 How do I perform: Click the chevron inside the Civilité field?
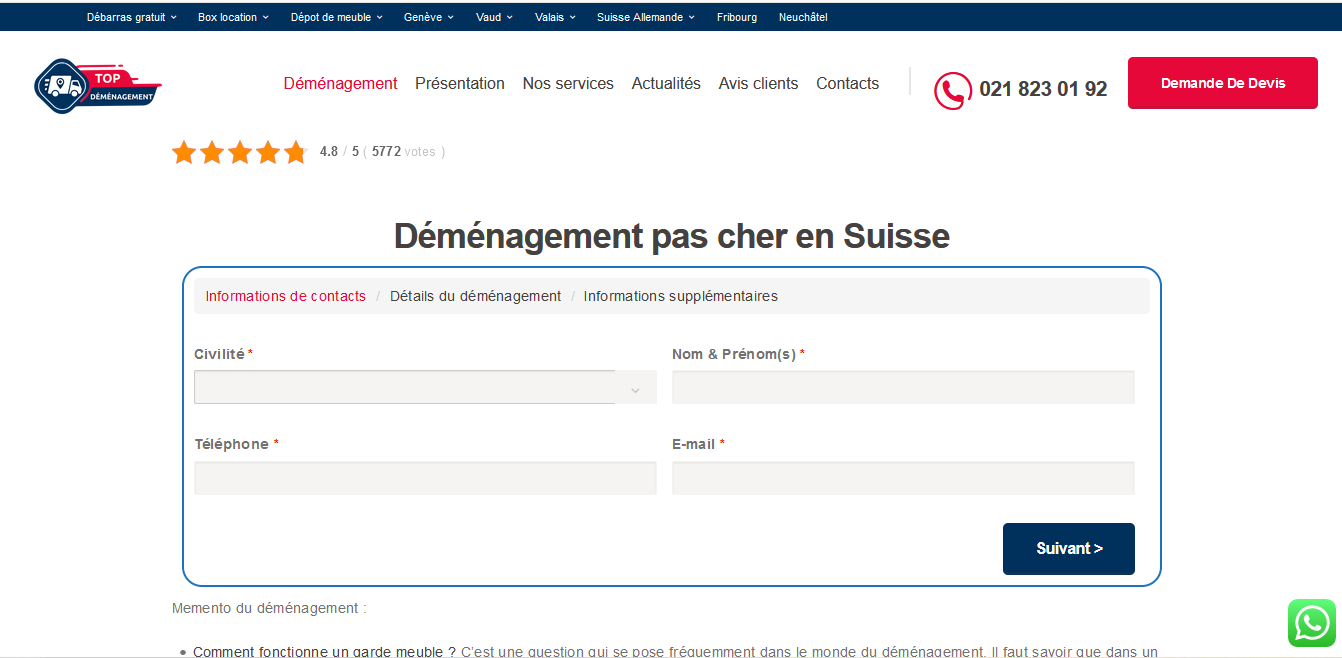pos(635,391)
